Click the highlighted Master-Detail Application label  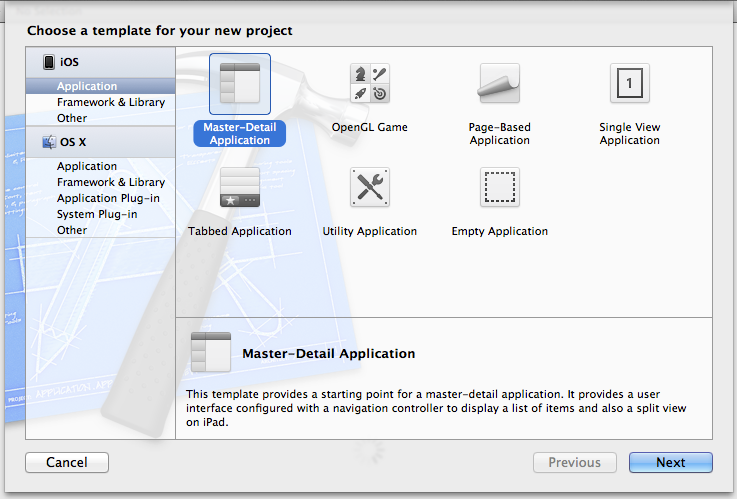coord(240,133)
